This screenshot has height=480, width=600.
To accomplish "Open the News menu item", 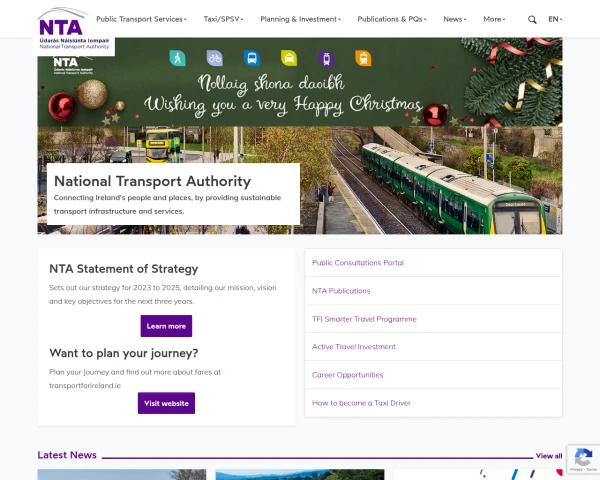I will (455, 19).
